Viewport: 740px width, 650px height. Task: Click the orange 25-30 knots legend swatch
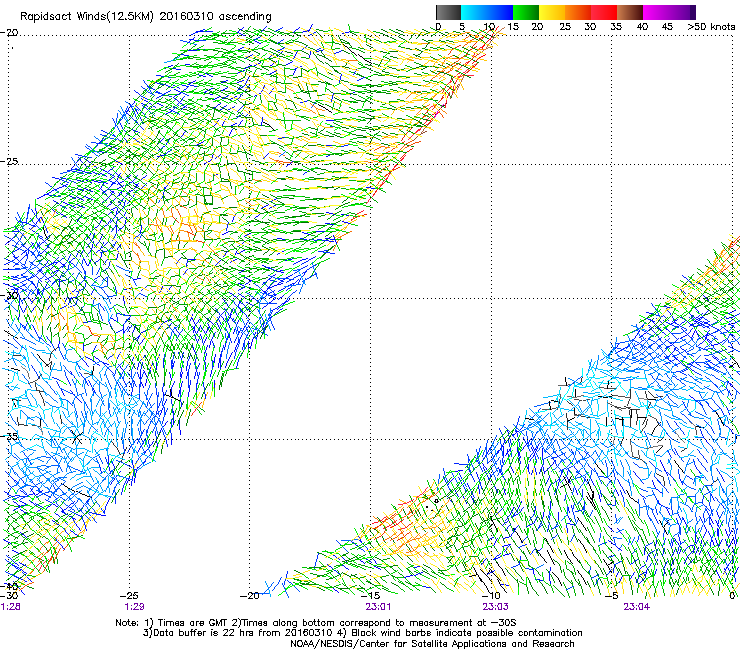coord(578,12)
